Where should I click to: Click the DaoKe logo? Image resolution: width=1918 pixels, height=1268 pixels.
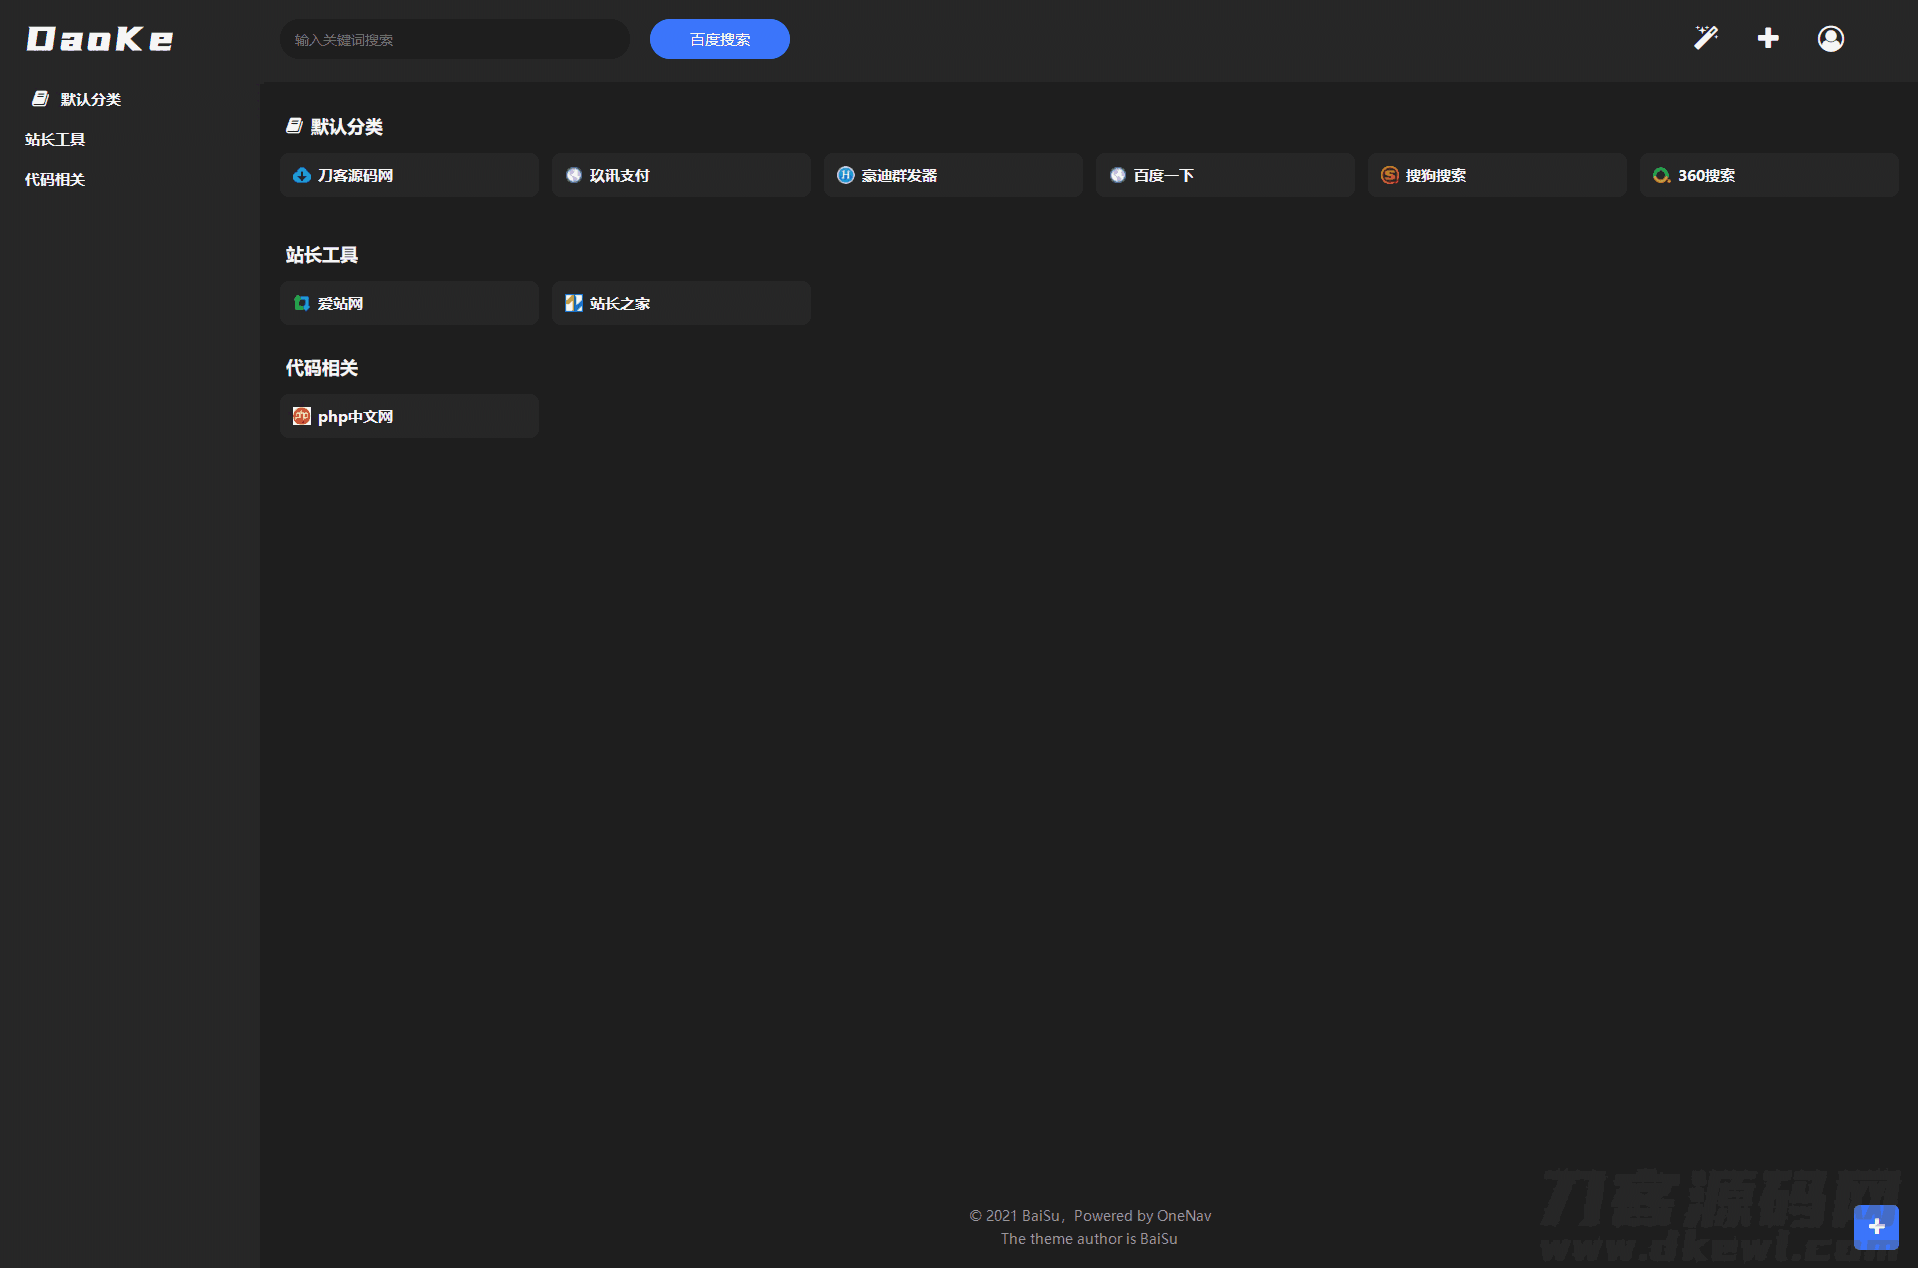pyautogui.click(x=100, y=39)
